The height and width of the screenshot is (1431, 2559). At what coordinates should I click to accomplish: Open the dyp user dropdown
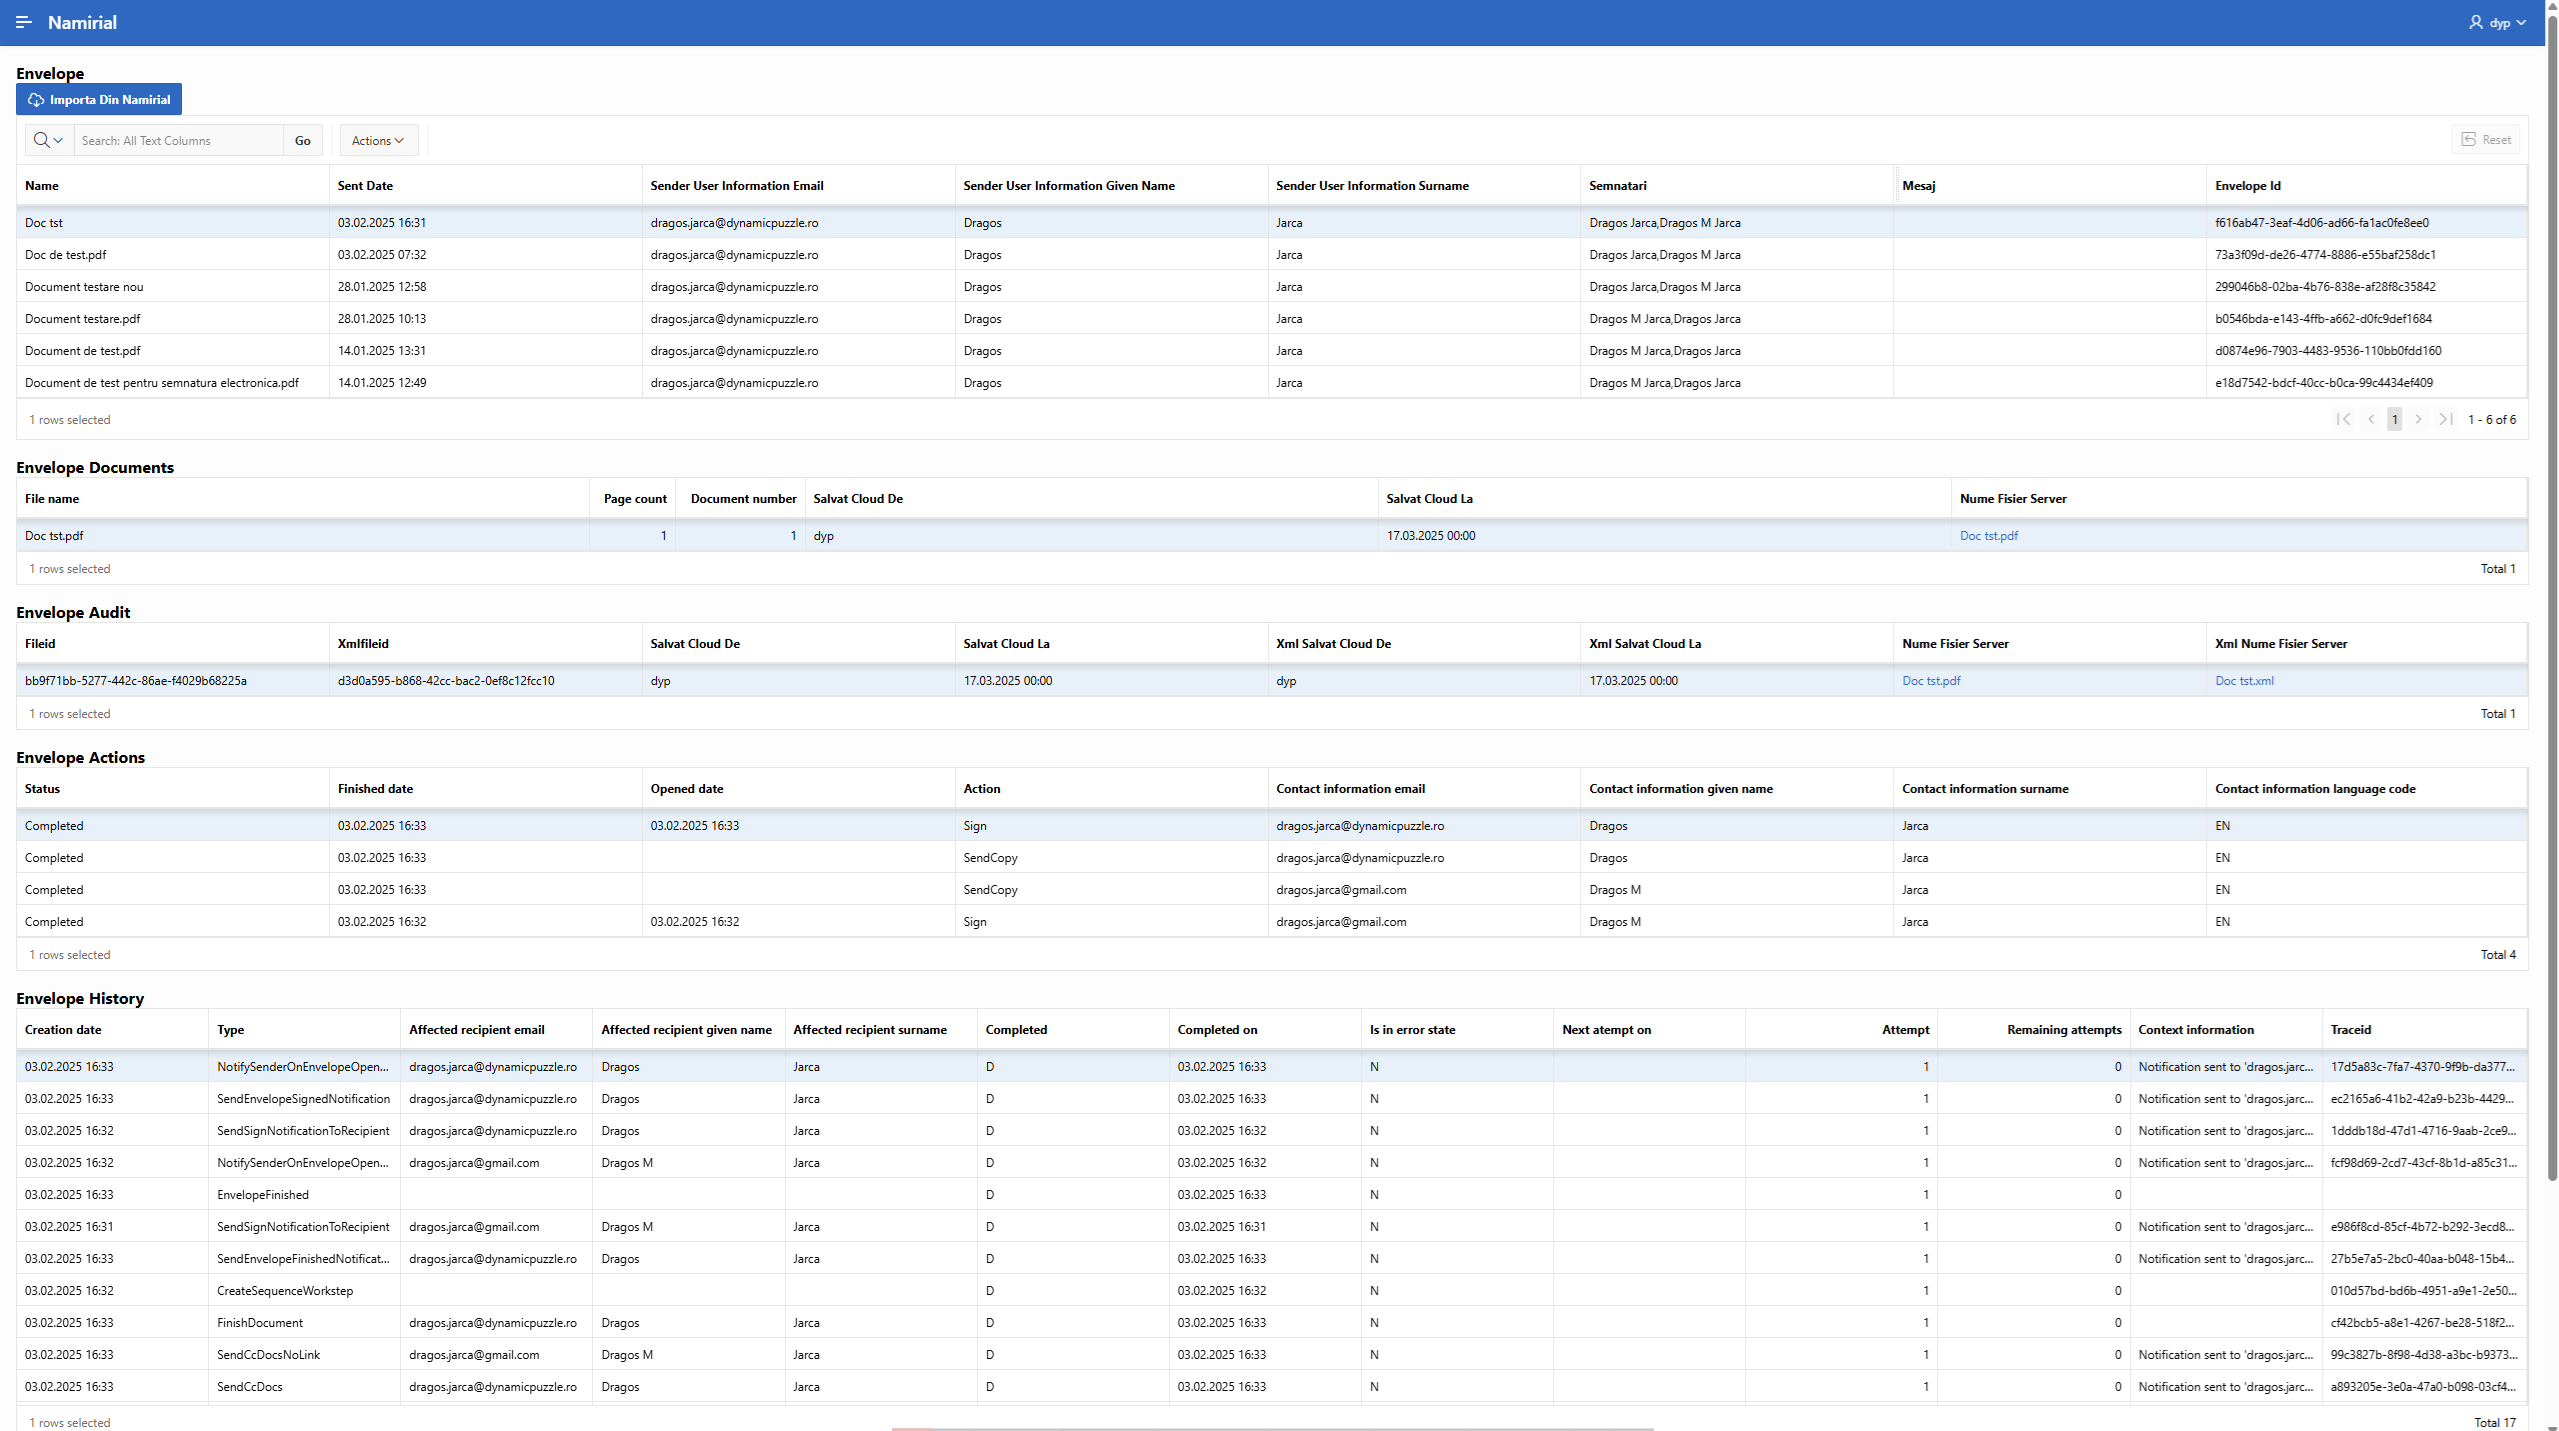2500,22
